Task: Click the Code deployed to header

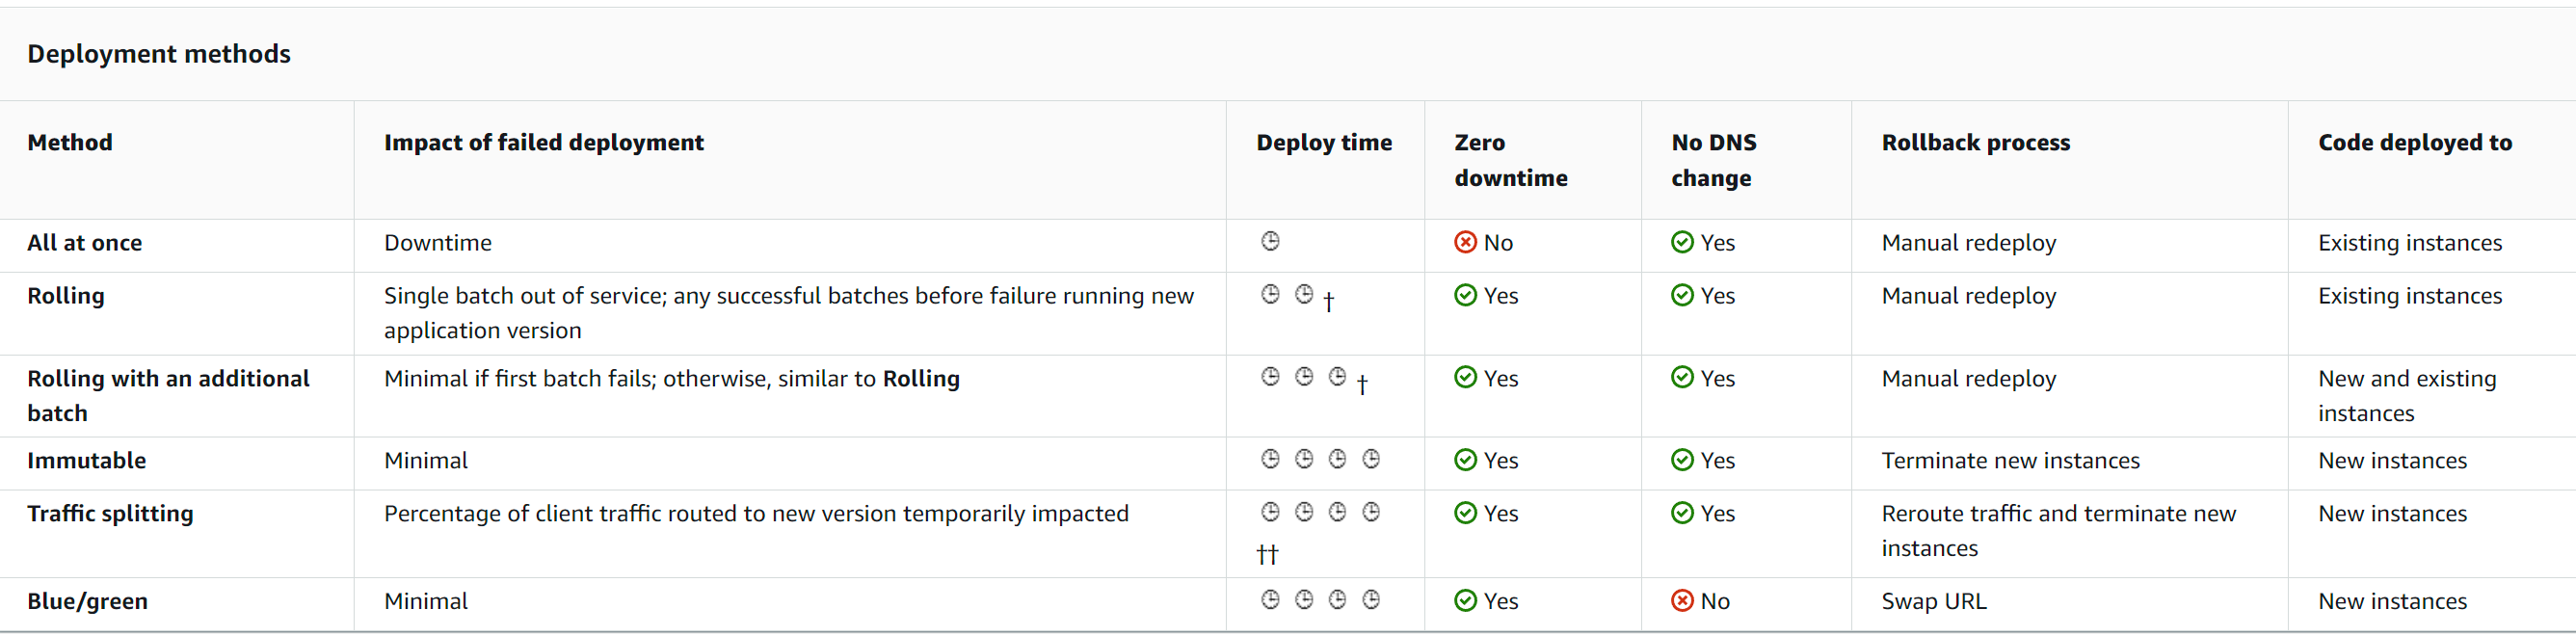Action: (x=2415, y=142)
